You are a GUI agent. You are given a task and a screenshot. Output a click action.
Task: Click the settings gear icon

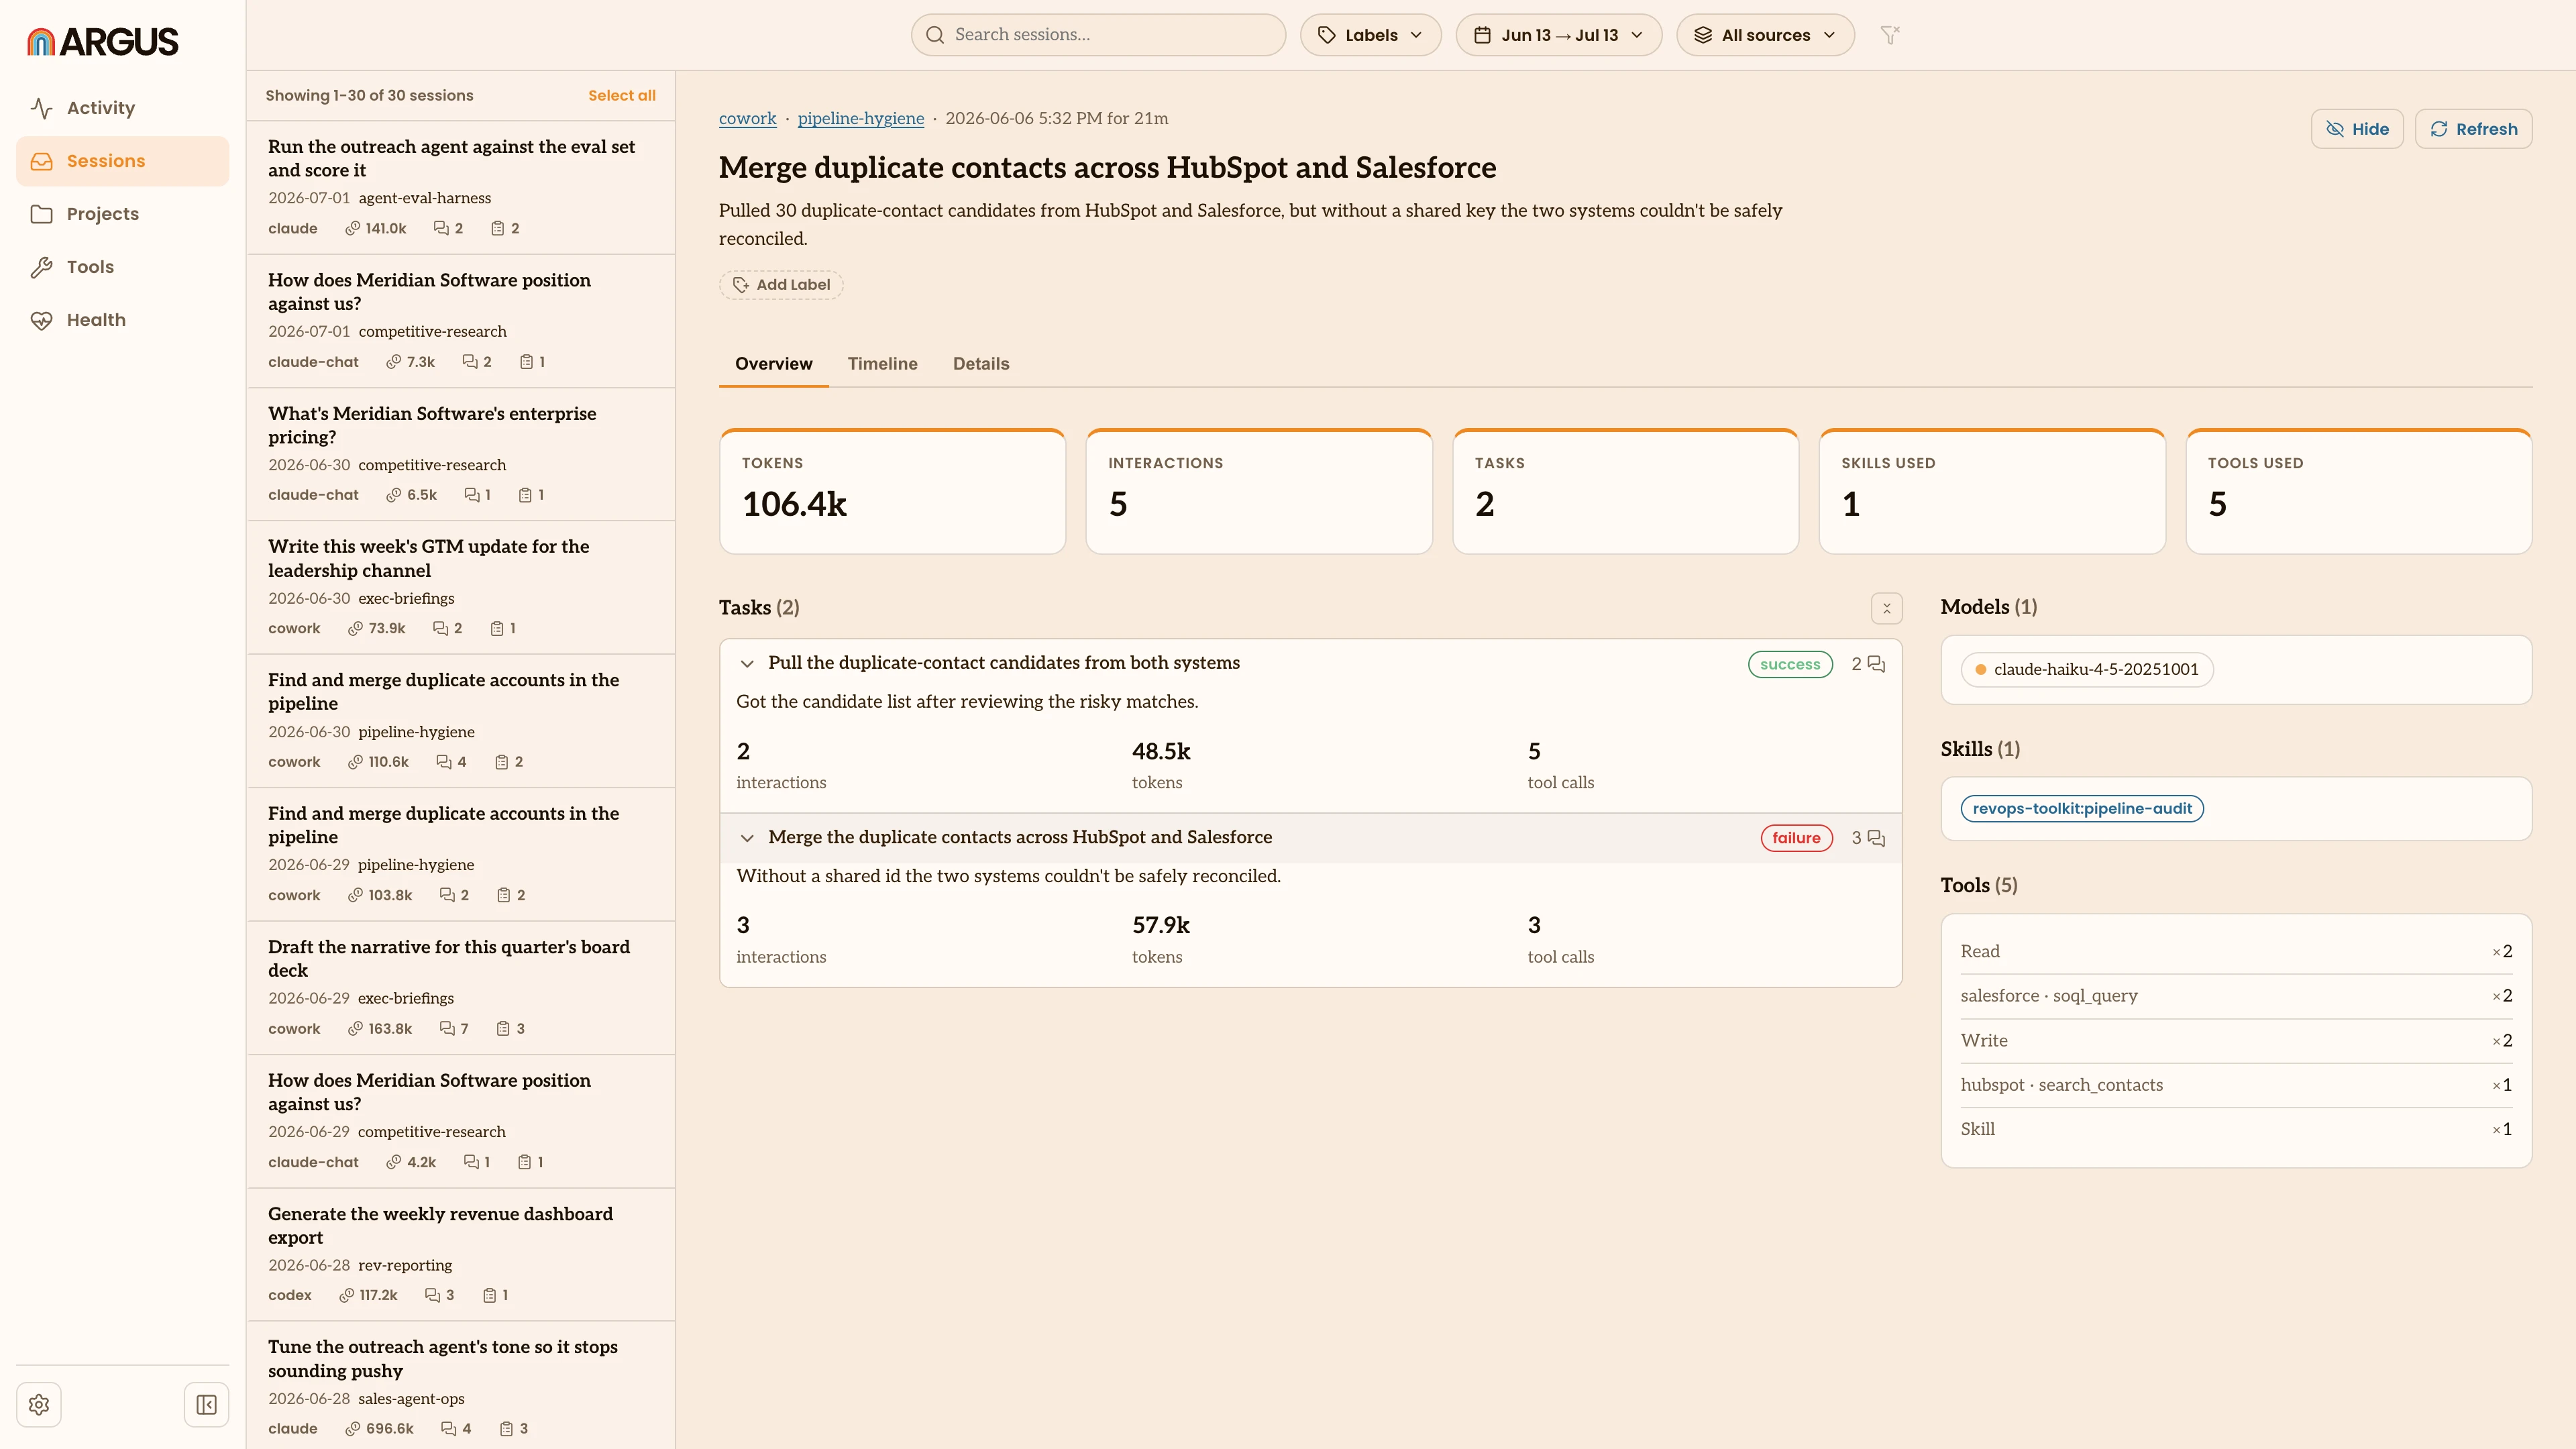39,1405
